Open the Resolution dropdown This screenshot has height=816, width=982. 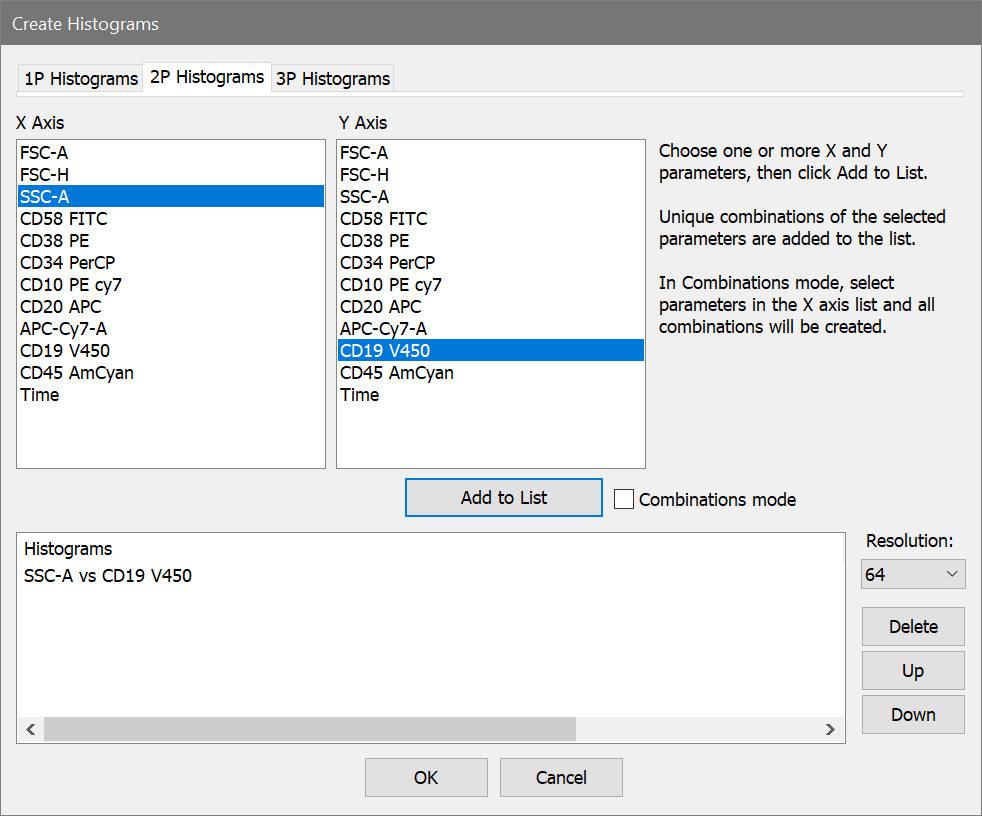(x=913, y=575)
